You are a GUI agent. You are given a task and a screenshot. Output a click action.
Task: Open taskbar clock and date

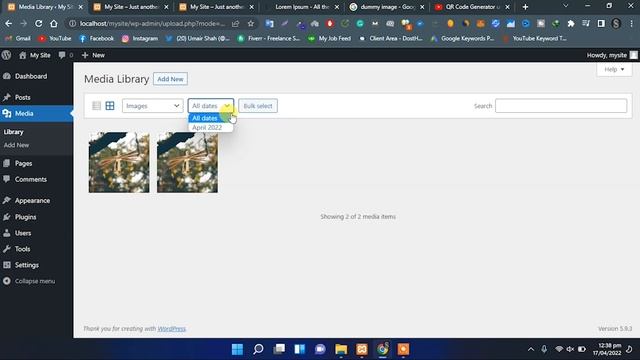(x=607, y=349)
